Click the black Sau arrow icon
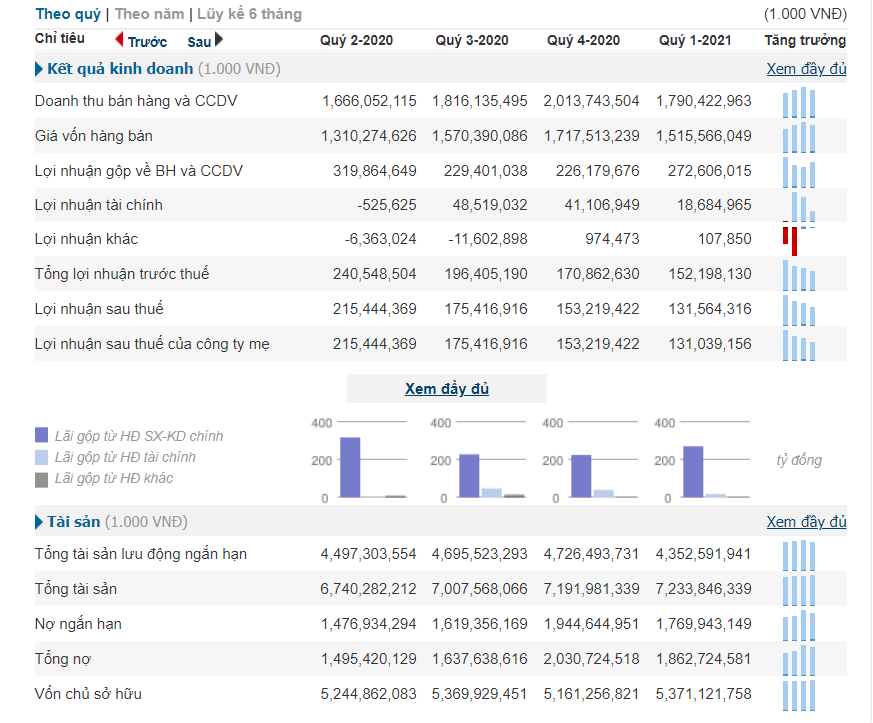This screenshot has width=873, height=723. click(x=219, y=40)
